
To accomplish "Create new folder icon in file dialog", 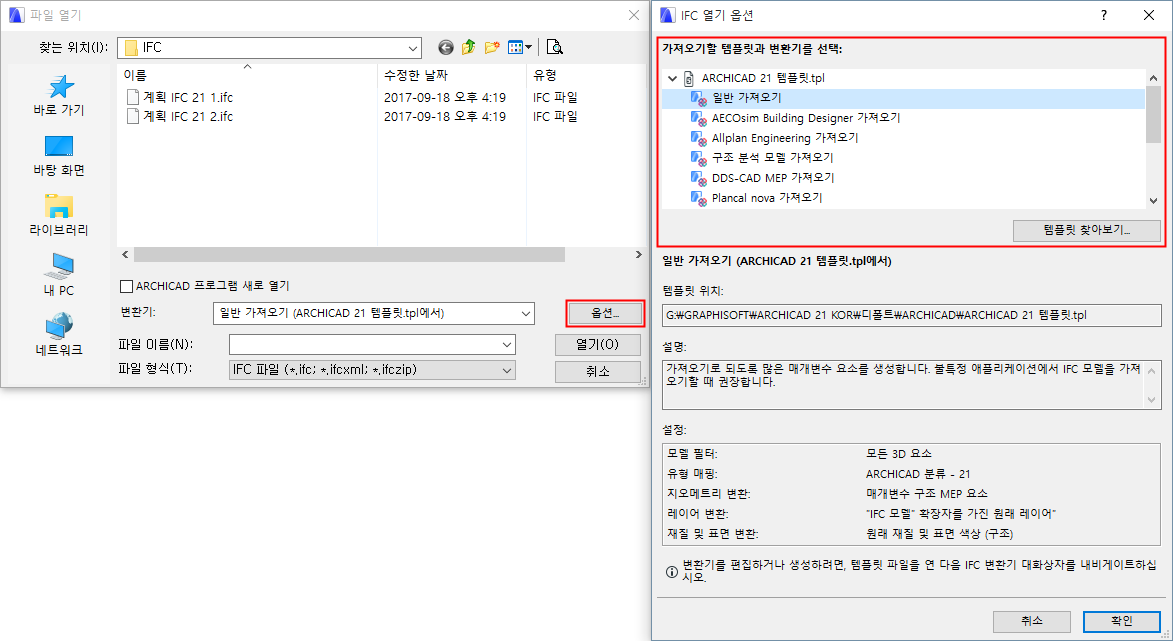I will (491, 48).
